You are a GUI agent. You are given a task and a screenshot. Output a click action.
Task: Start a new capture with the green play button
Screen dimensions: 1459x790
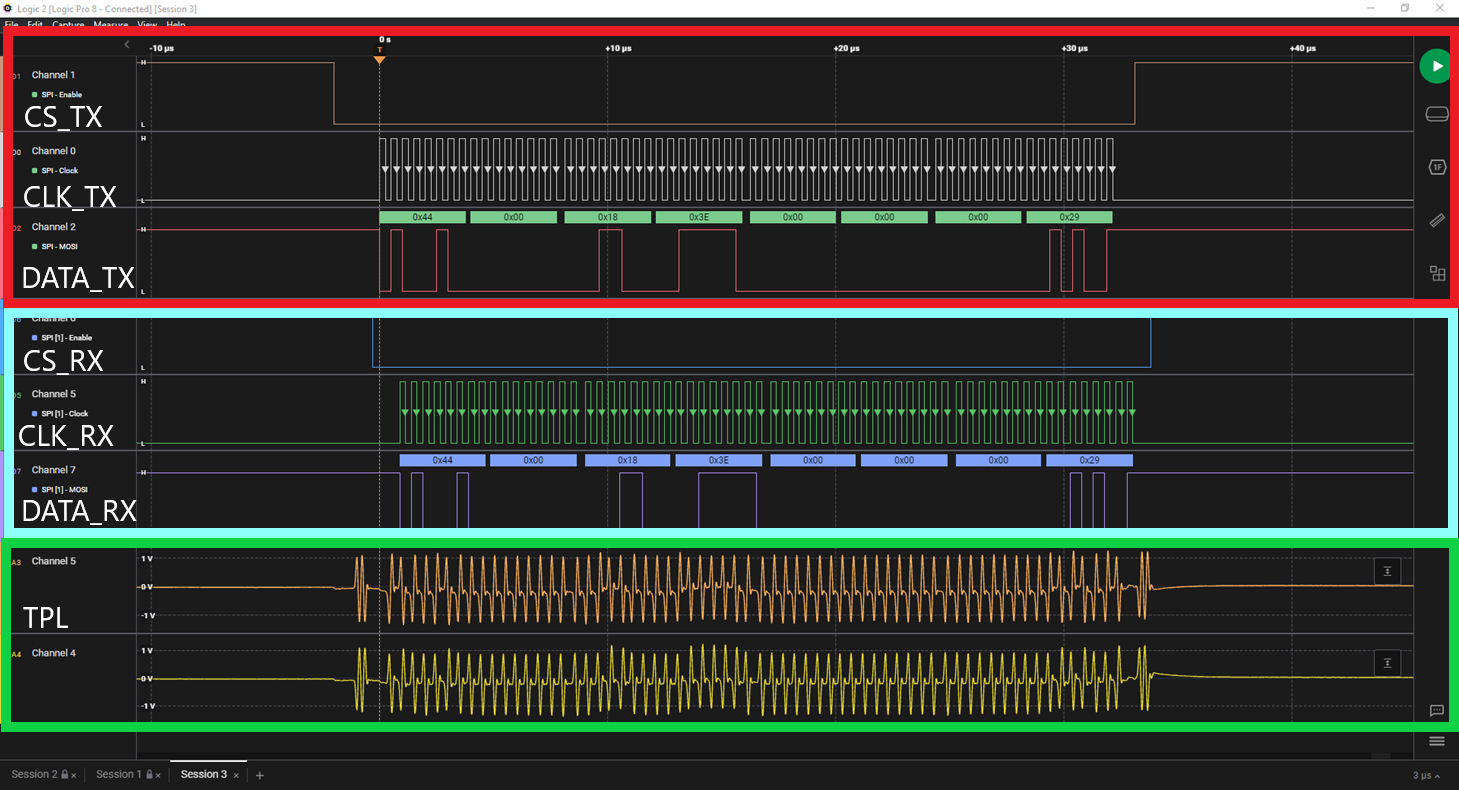[1435, 65]
